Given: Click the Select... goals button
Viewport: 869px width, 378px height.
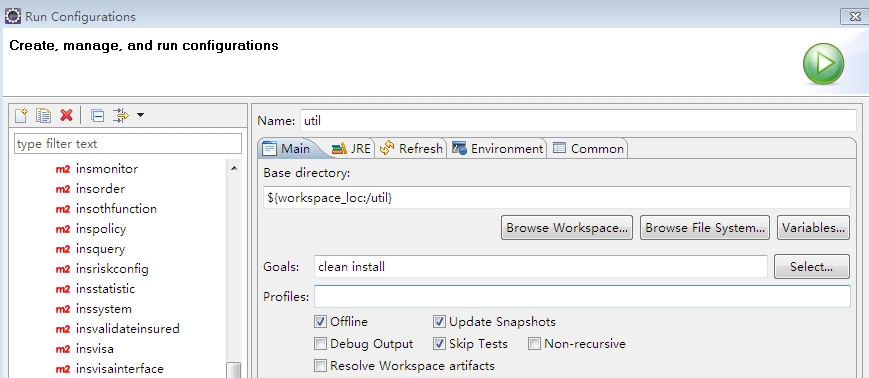Looking at the screenshot, I should [811, 267].
